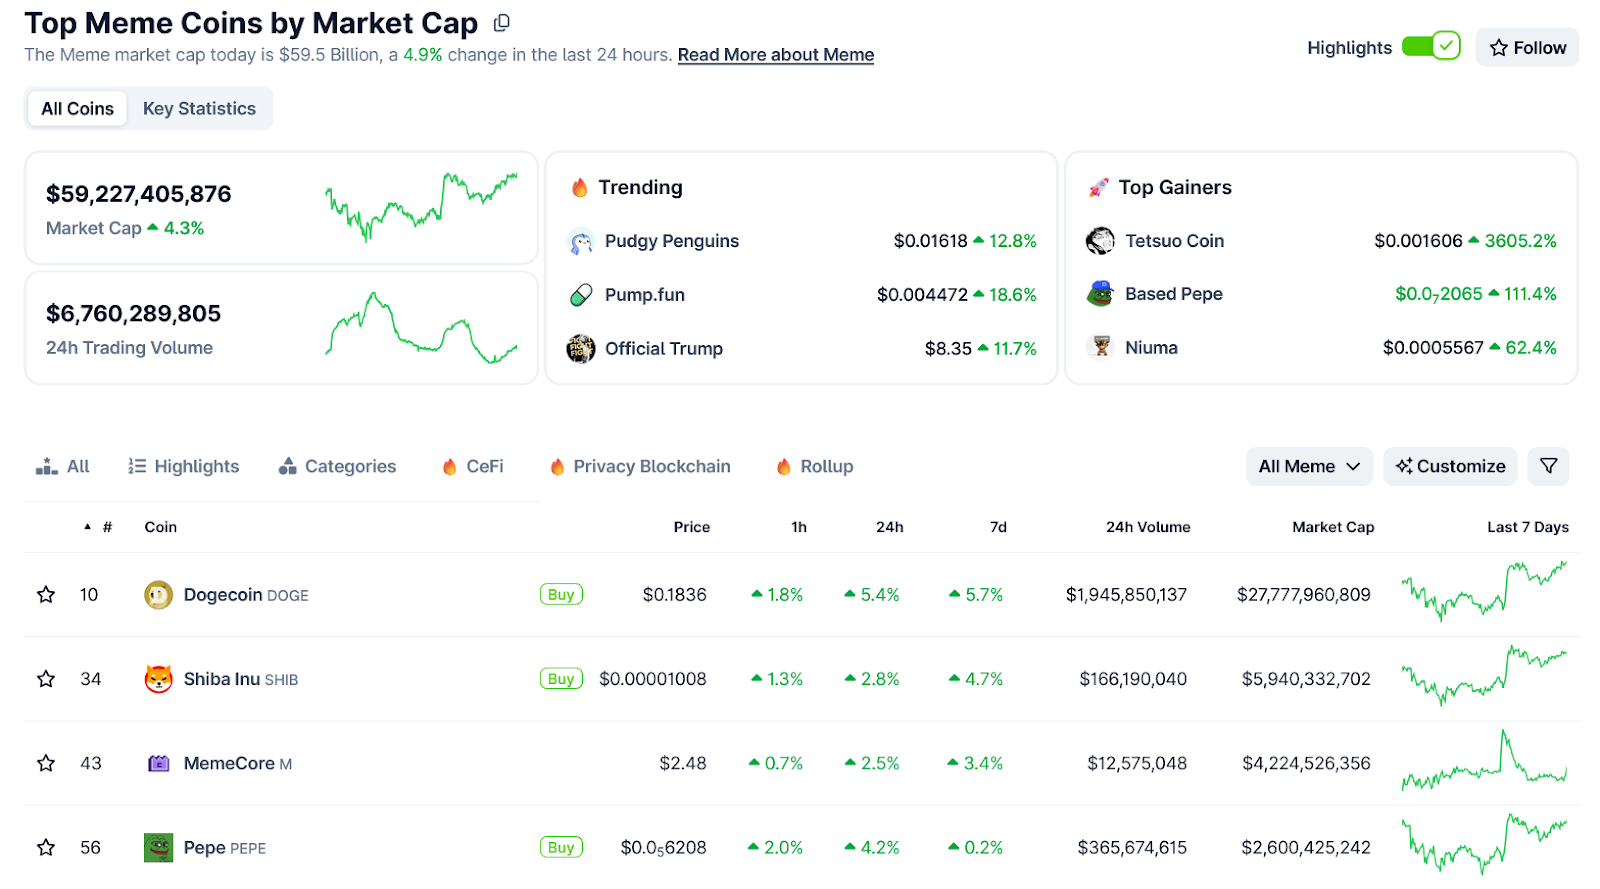Star Dogecoin as a favorite
This screenshot has width=1600, height=889.
[x=46, y=595]
